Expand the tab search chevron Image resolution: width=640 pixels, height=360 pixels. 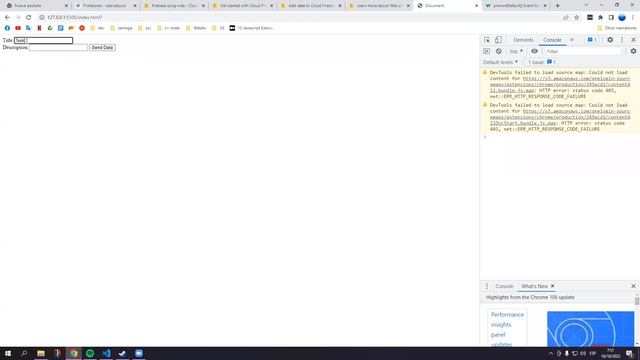pos(586,5)
